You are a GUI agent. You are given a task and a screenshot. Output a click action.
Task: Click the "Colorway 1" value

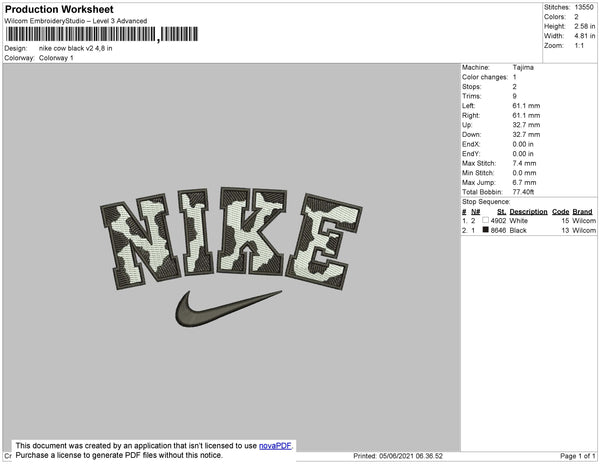pyautogui.click(x=56, y=58)
